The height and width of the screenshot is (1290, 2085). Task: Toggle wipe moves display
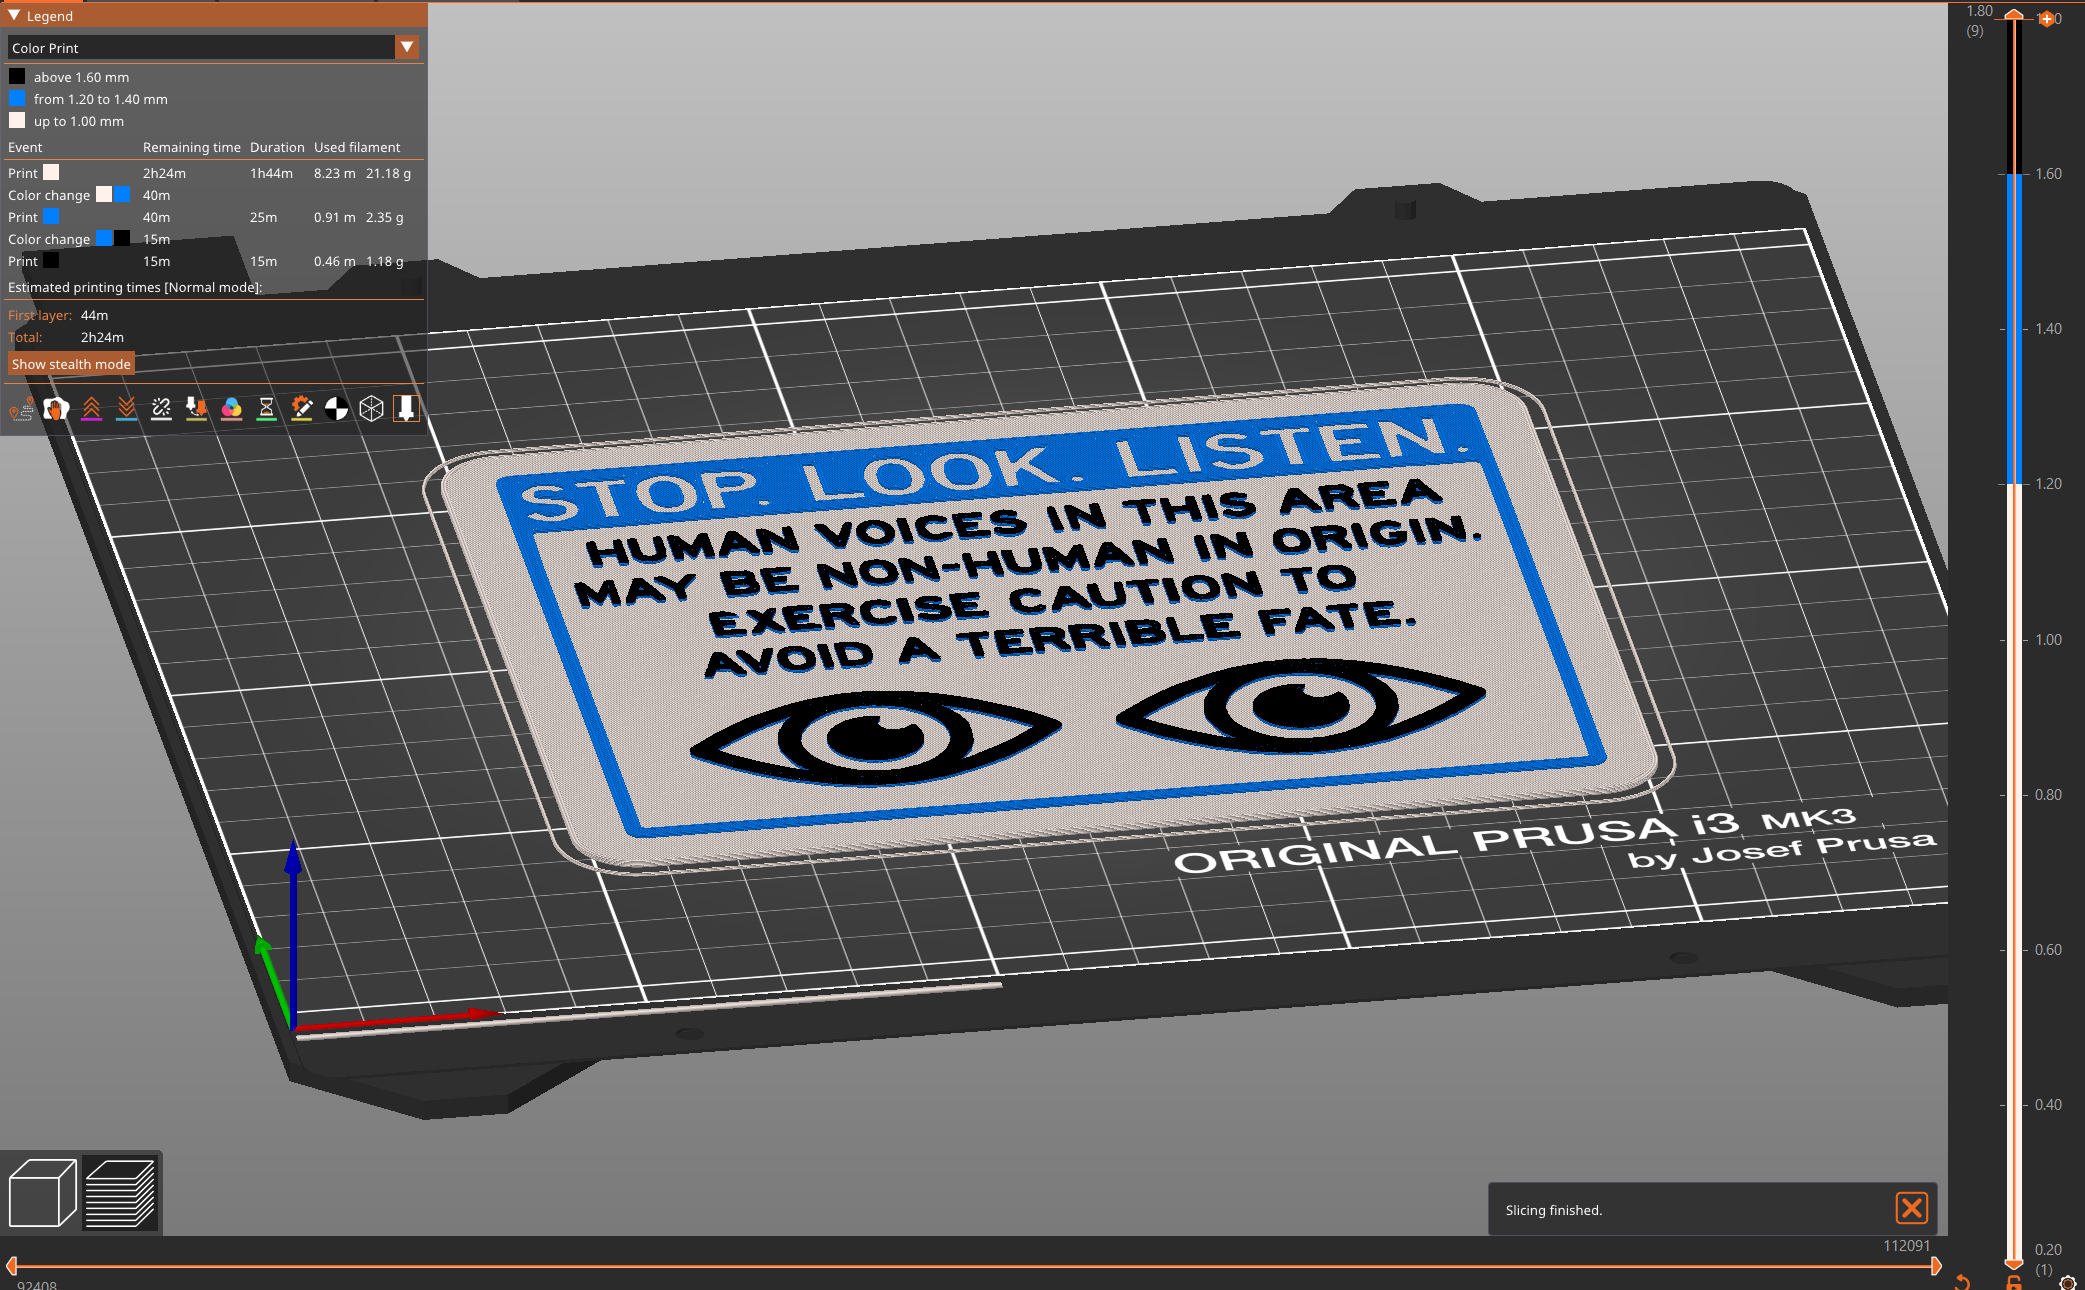pos(56,408)
